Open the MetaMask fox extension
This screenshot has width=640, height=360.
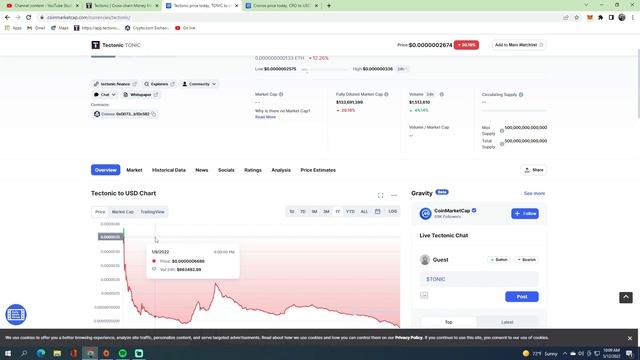(x=590, y=18)
